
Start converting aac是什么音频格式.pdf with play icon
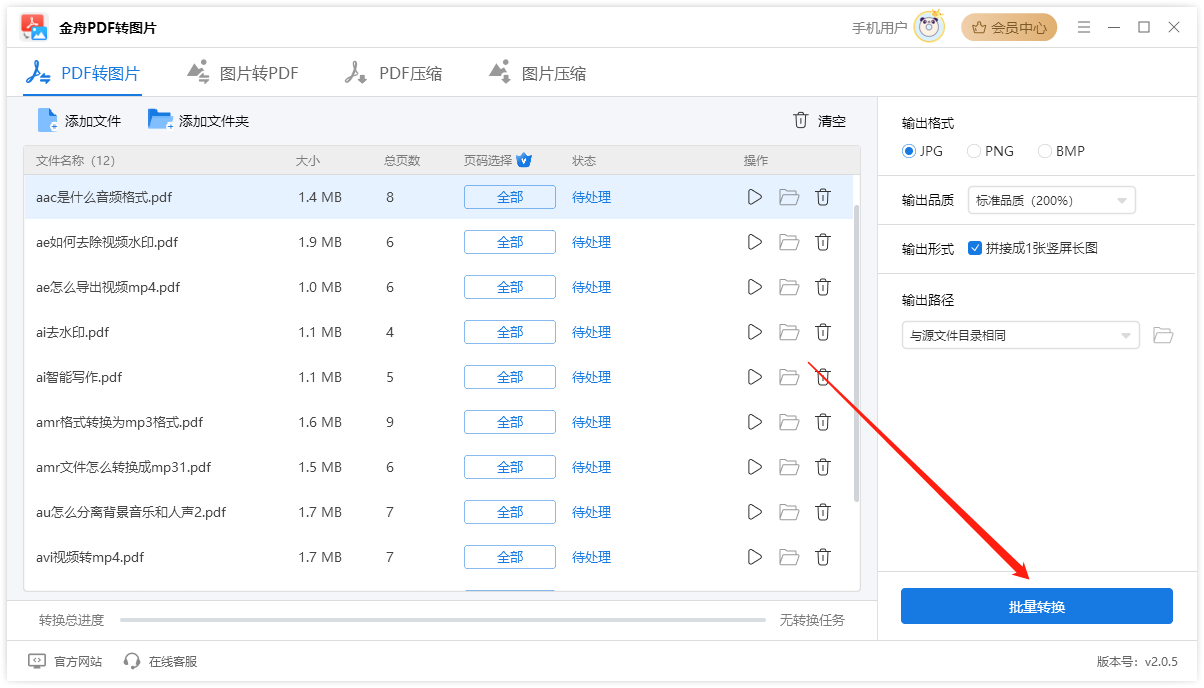point(755,197)
